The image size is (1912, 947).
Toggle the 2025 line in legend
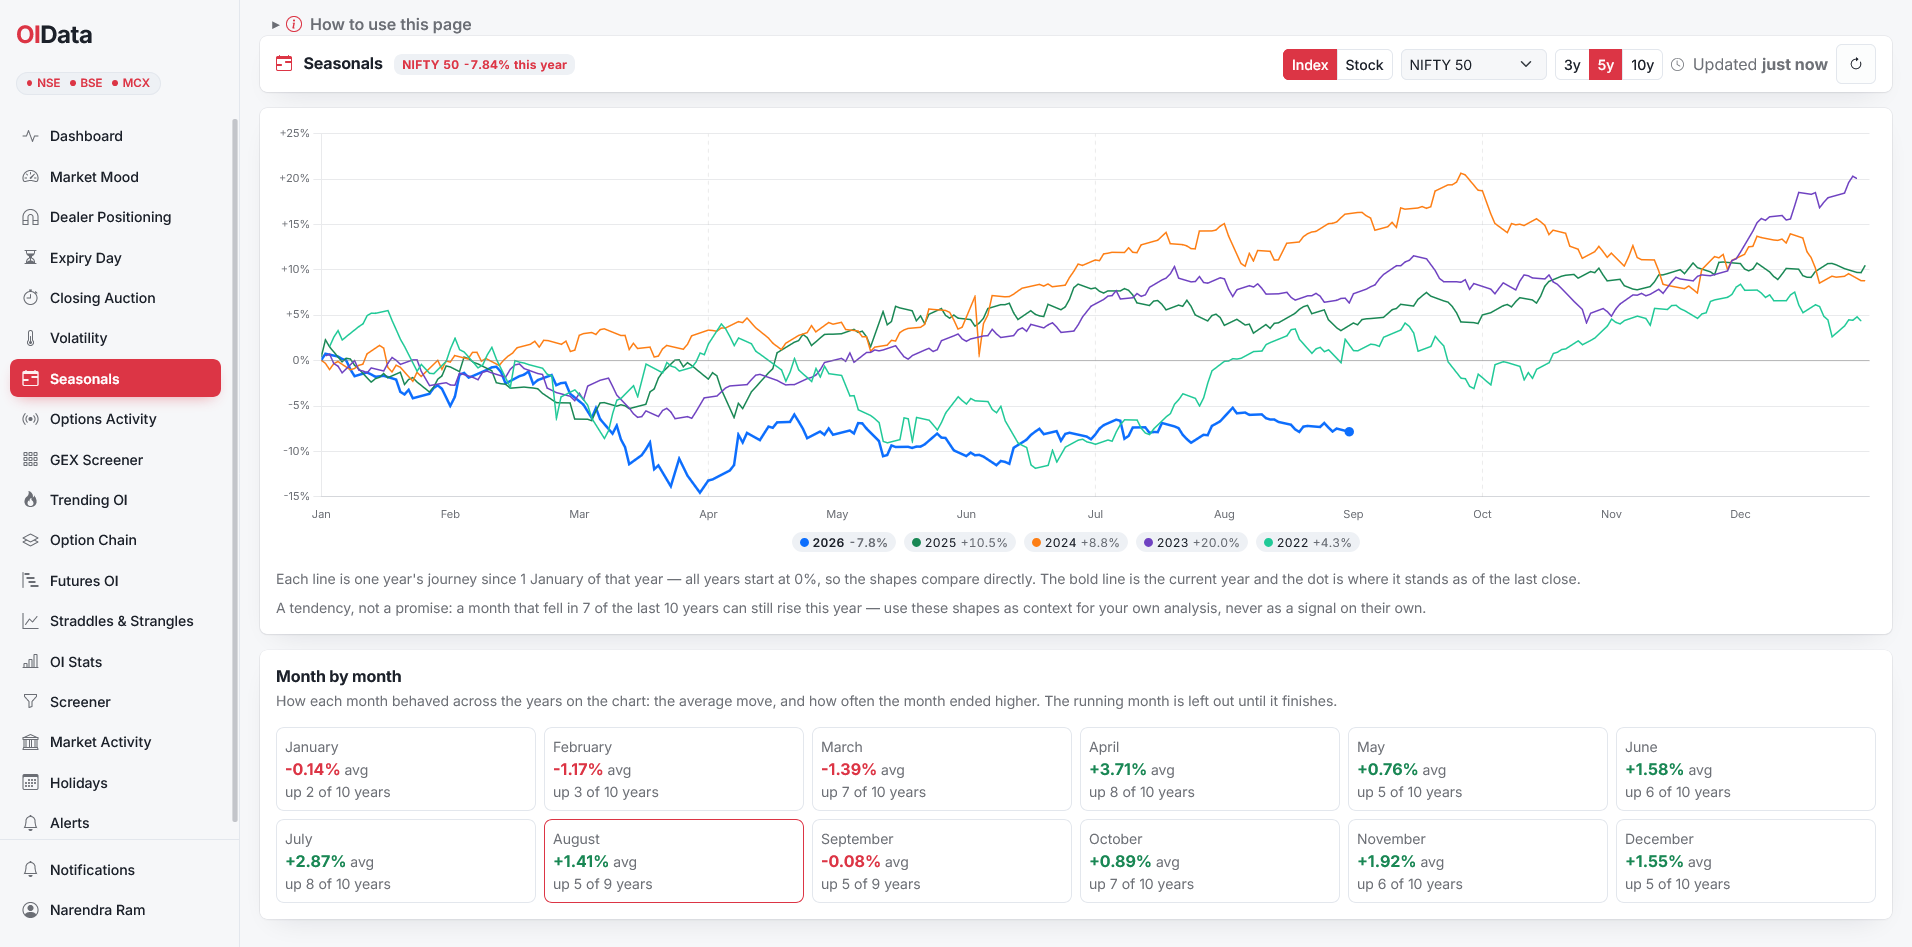960,543
